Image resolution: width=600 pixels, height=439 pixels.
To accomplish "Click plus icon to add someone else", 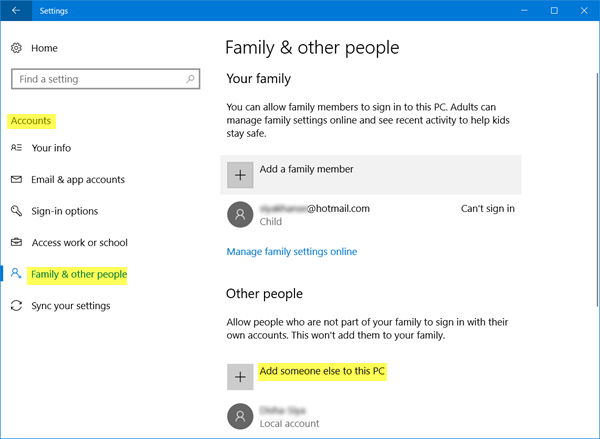I will tap(240, 376).
